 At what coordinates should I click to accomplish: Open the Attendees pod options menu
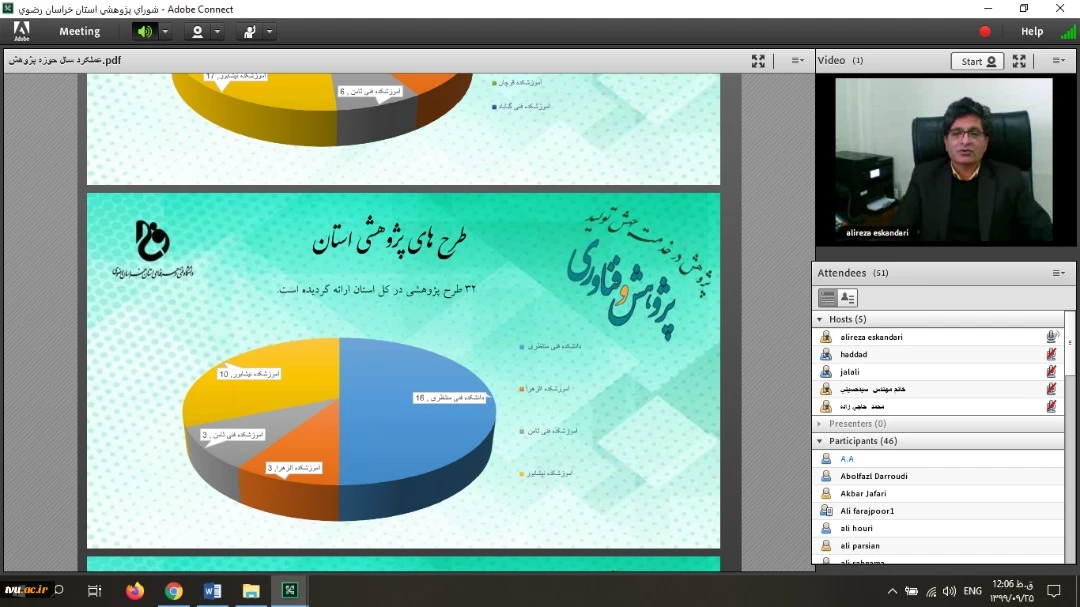[1058, 273]
